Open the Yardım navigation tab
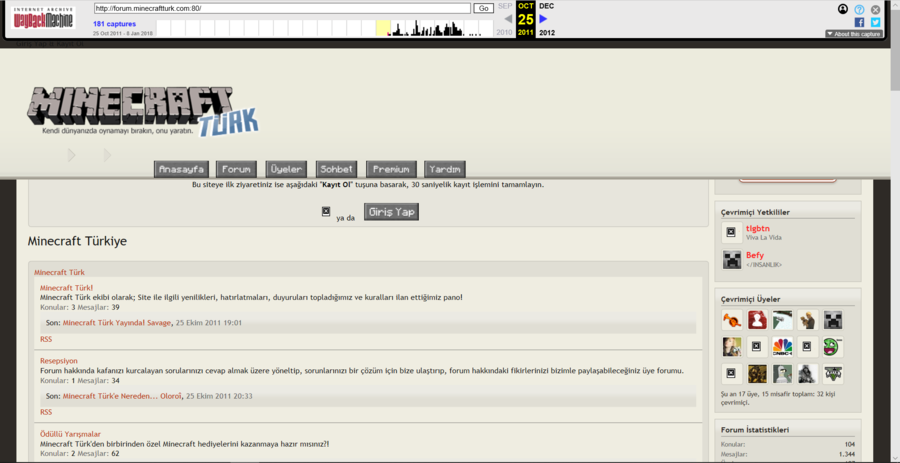Viewport: 900px width, 463px height. pyautogui.click(x=445, y=169)
